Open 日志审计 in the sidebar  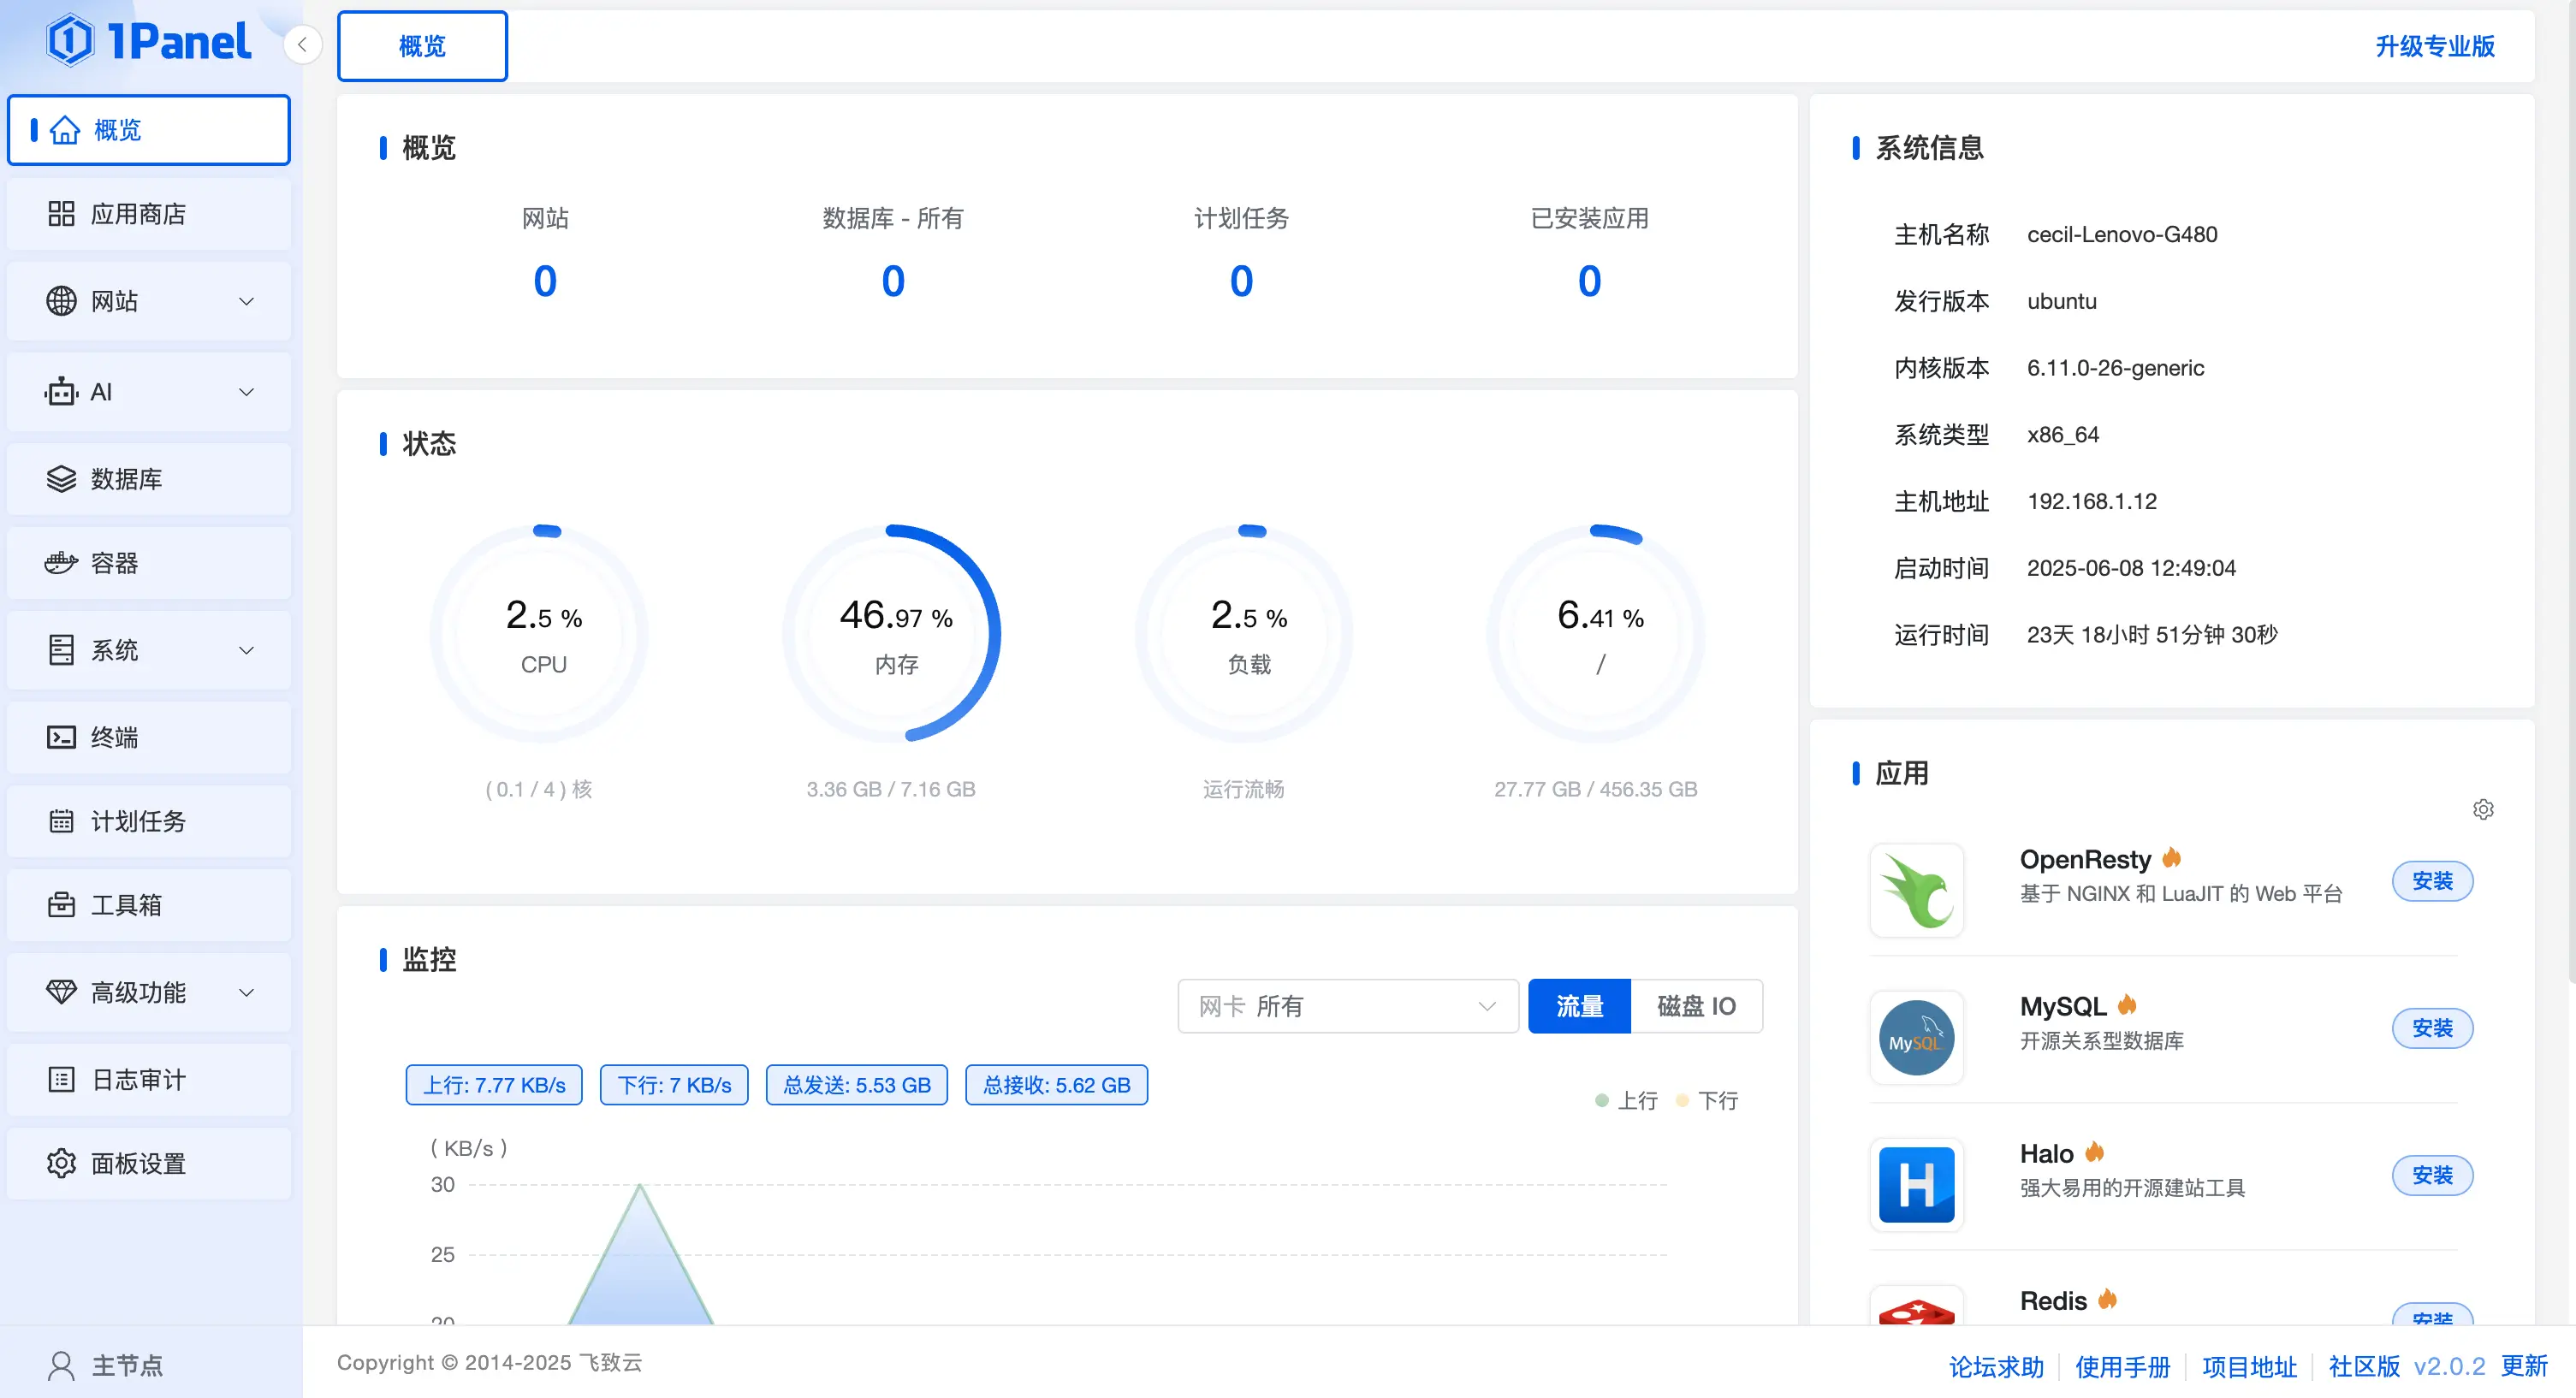pyautogui.click(x=149, y=1080)
